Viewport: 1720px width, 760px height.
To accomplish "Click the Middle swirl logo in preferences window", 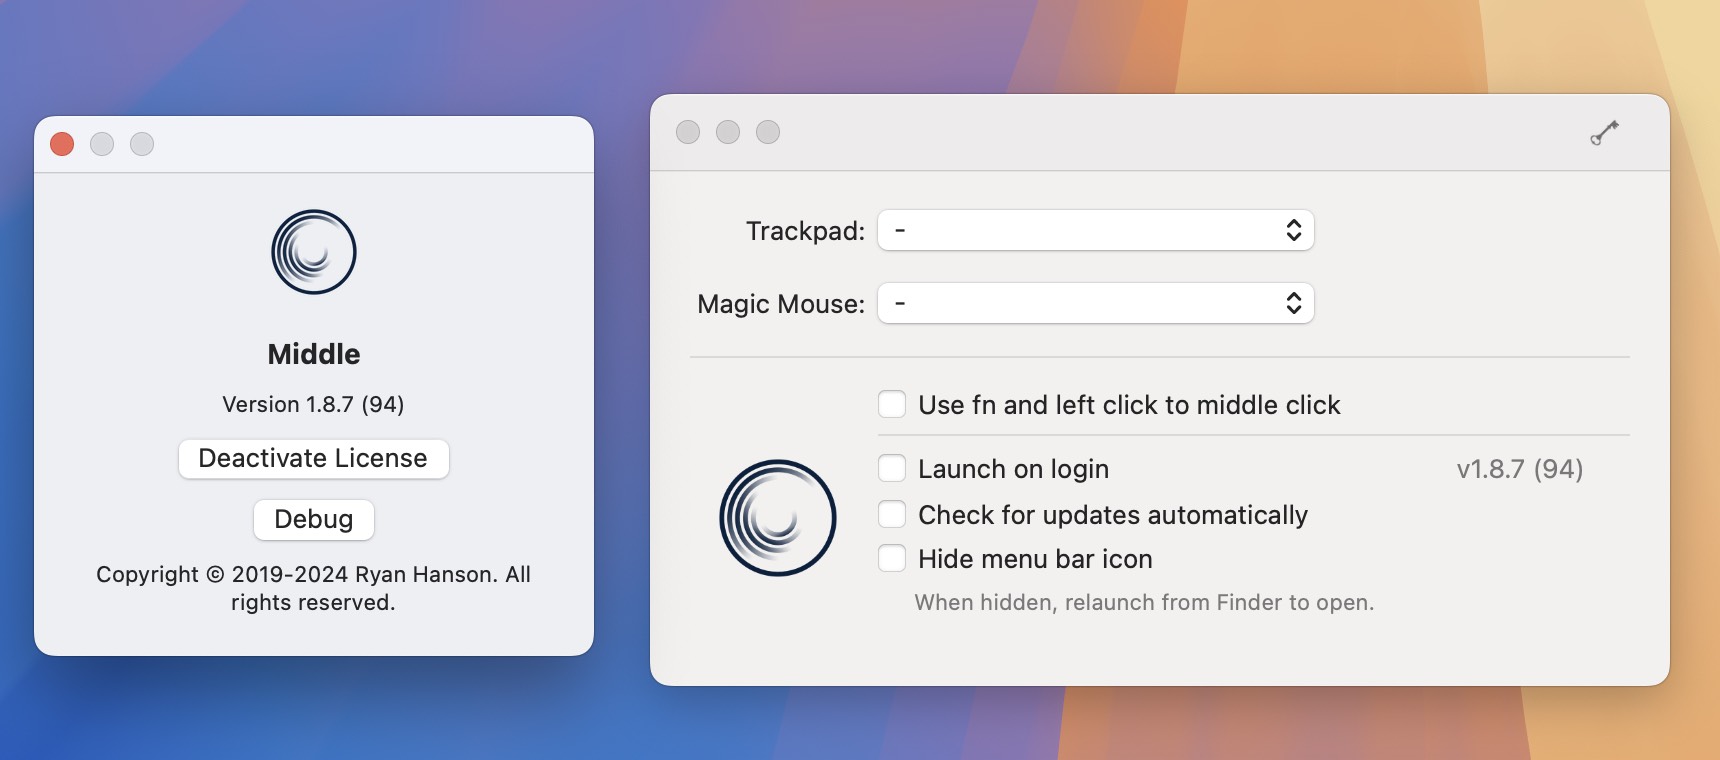I will pos(778,518).
